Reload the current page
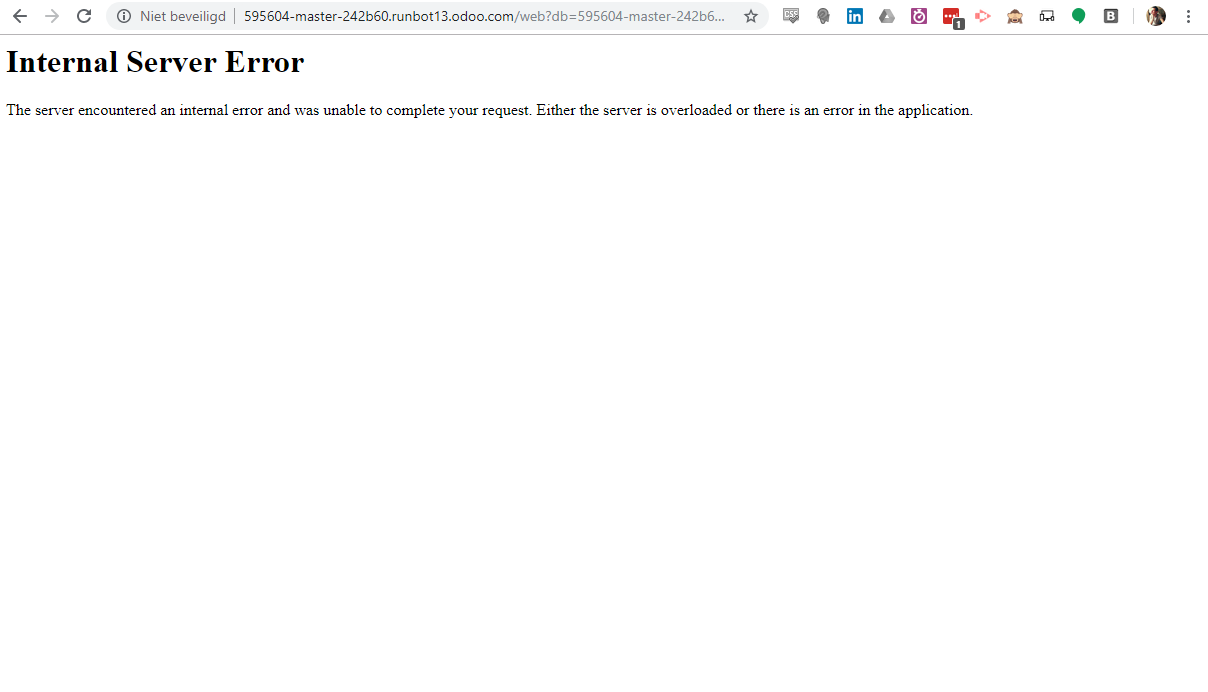The image size is (1208, 692). (82, 16)
